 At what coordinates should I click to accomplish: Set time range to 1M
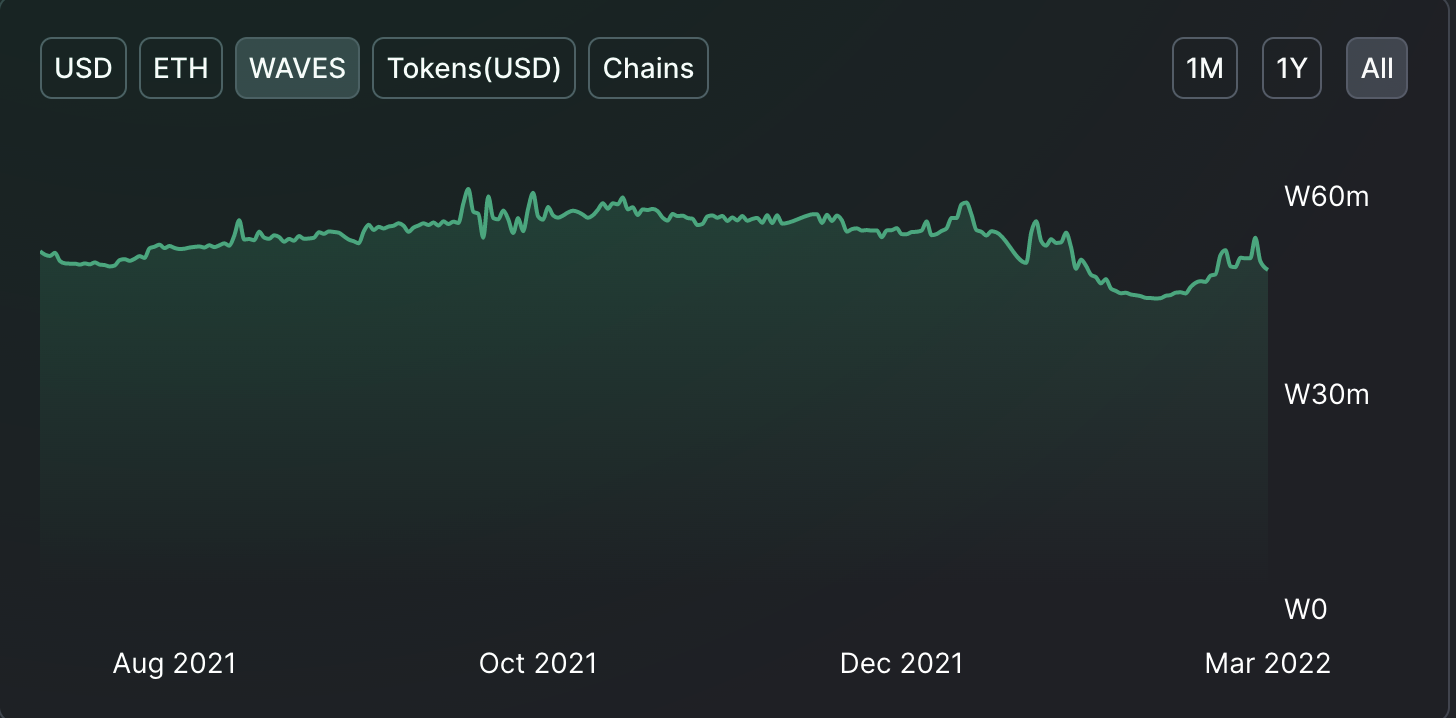1205,68
